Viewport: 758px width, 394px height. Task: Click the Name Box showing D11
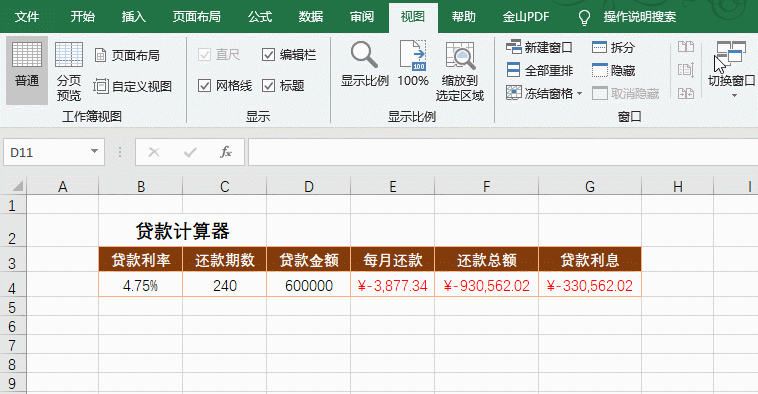(46, 152)
